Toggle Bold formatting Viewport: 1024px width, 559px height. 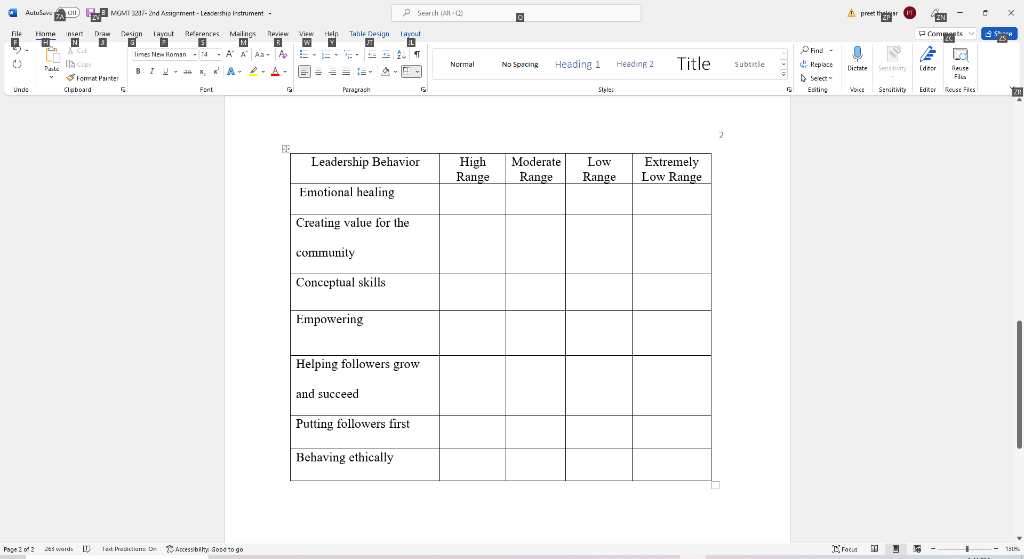tap(138, 72)
